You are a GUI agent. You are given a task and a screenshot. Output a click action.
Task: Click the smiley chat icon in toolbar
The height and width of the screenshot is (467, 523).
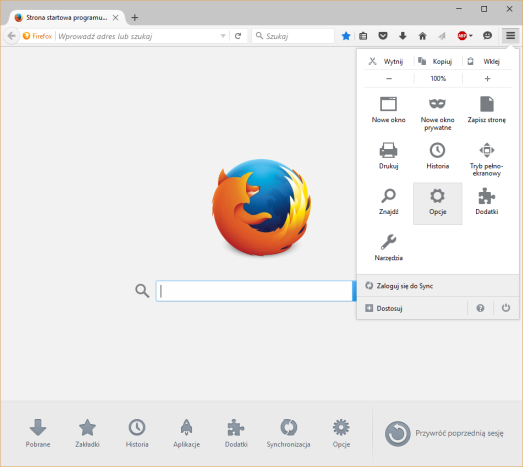click(x=487, y=35)
